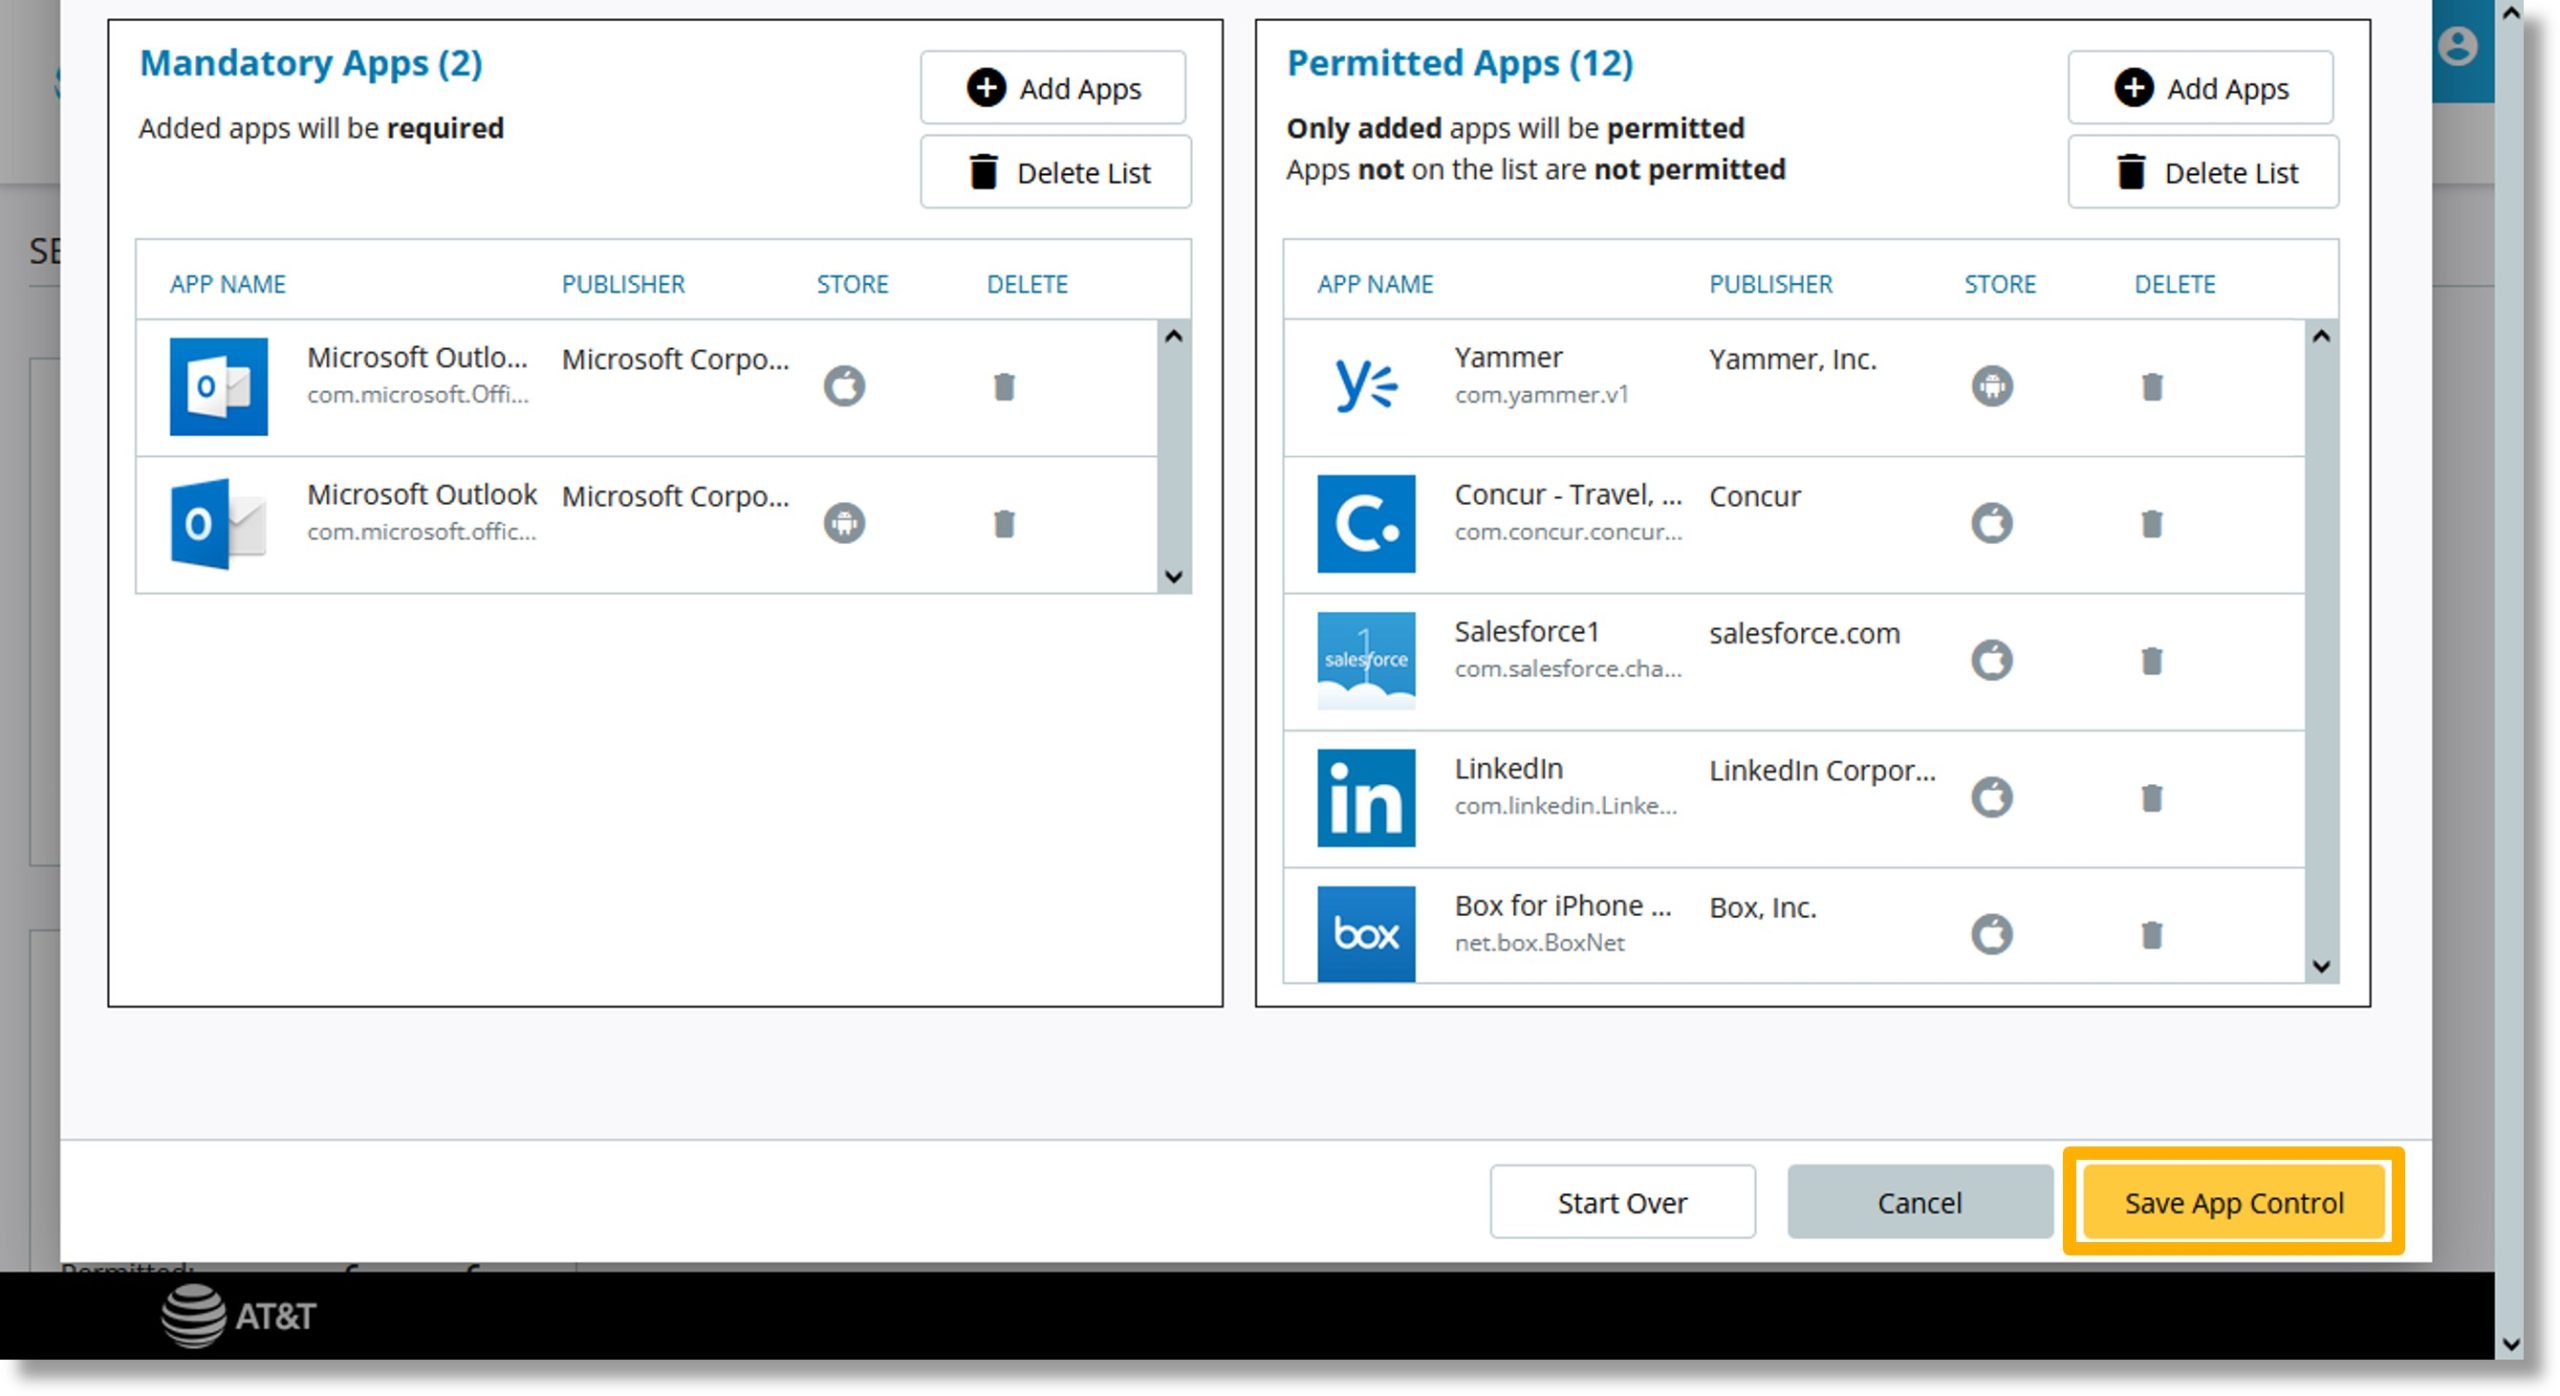Click the Apple store icon for Box
The image size is (2560, 1396).
point(1992,934)
